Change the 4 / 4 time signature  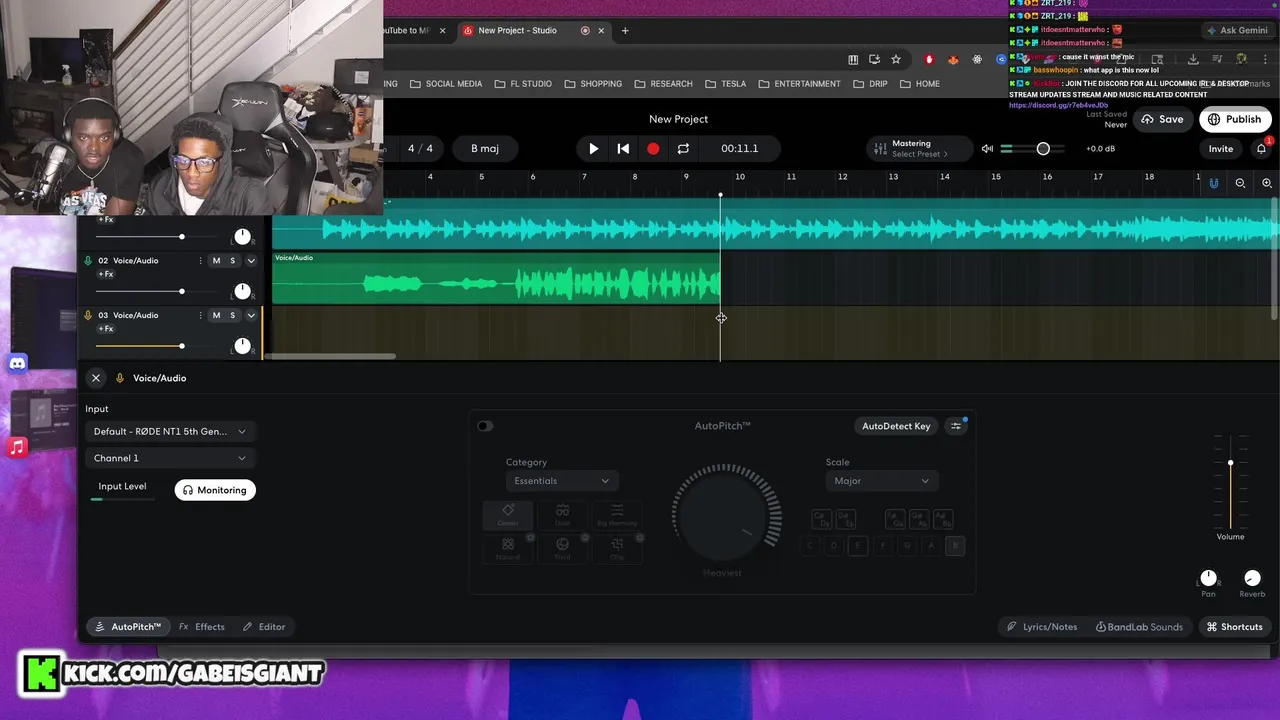420,148
